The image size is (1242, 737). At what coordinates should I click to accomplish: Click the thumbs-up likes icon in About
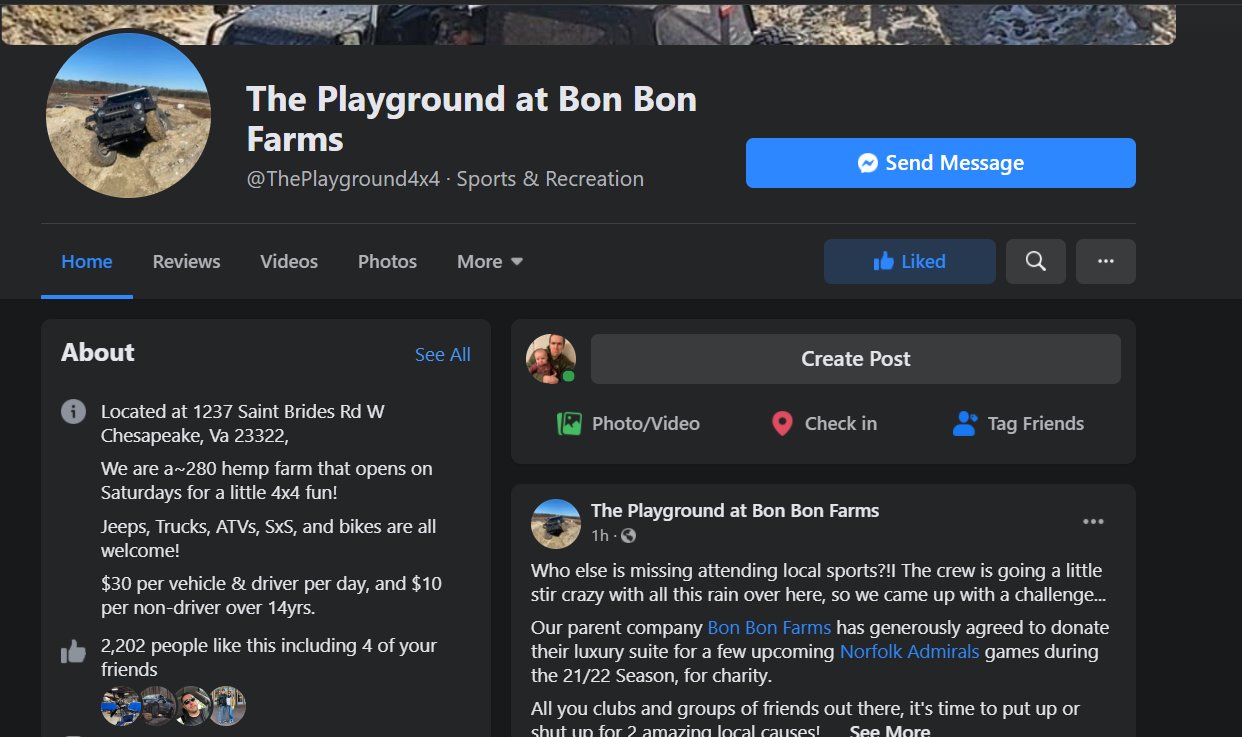click(73, 653)
